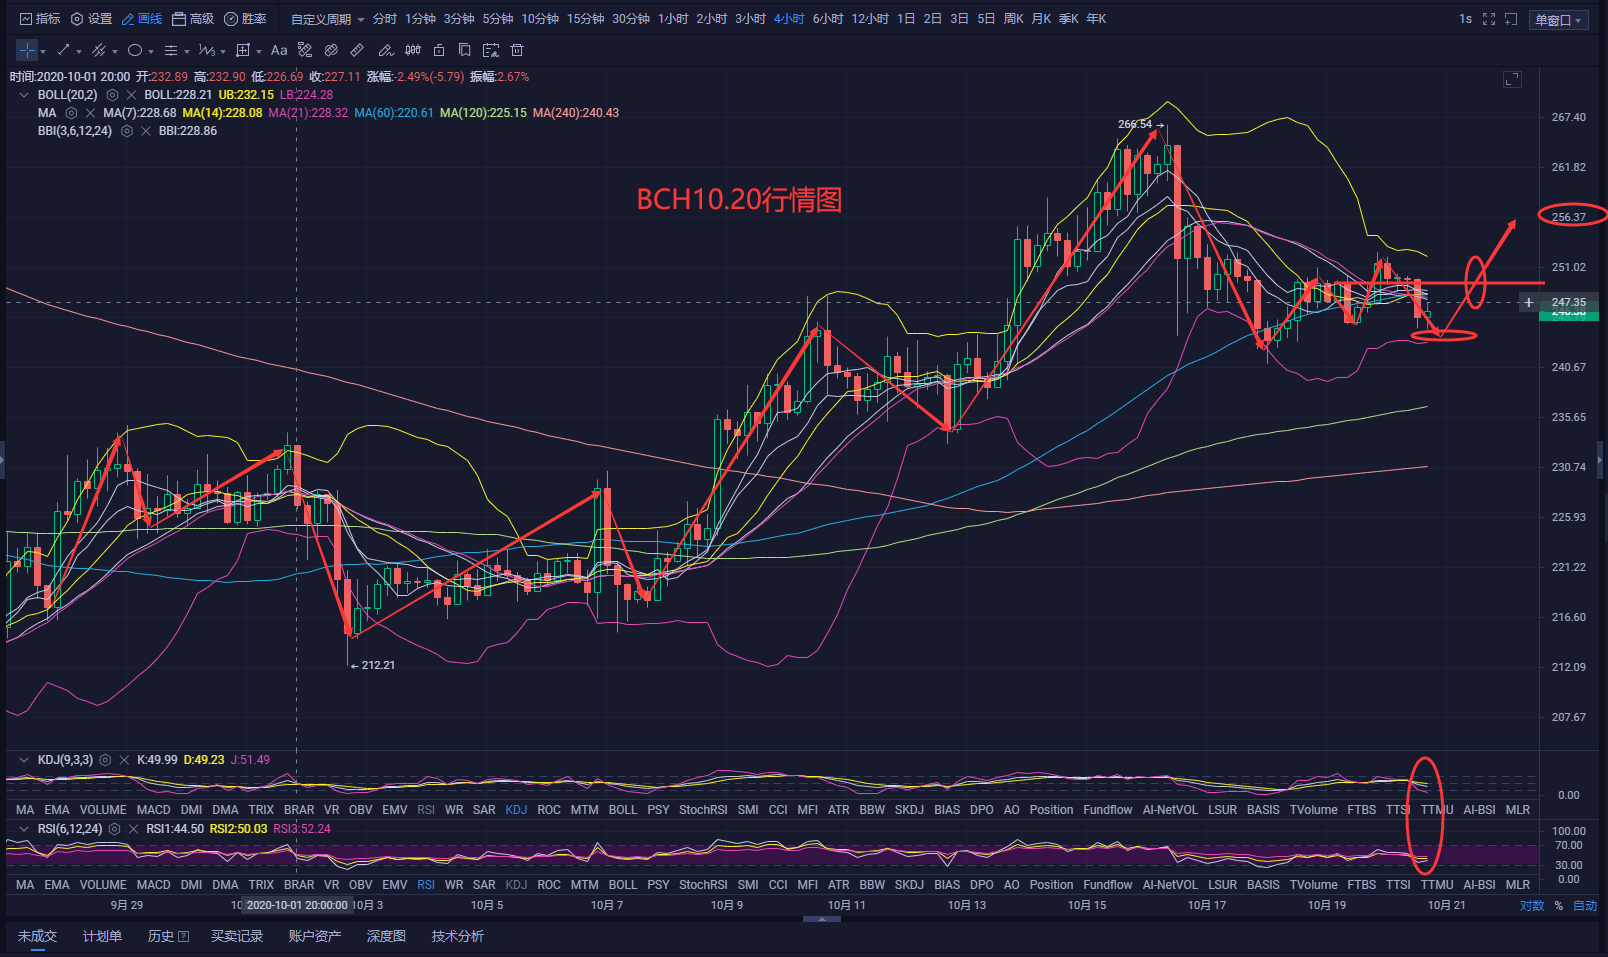Screen dimensions: 1608x957
Task: Toggle the 画线 drawing mode
Action: 142,19
